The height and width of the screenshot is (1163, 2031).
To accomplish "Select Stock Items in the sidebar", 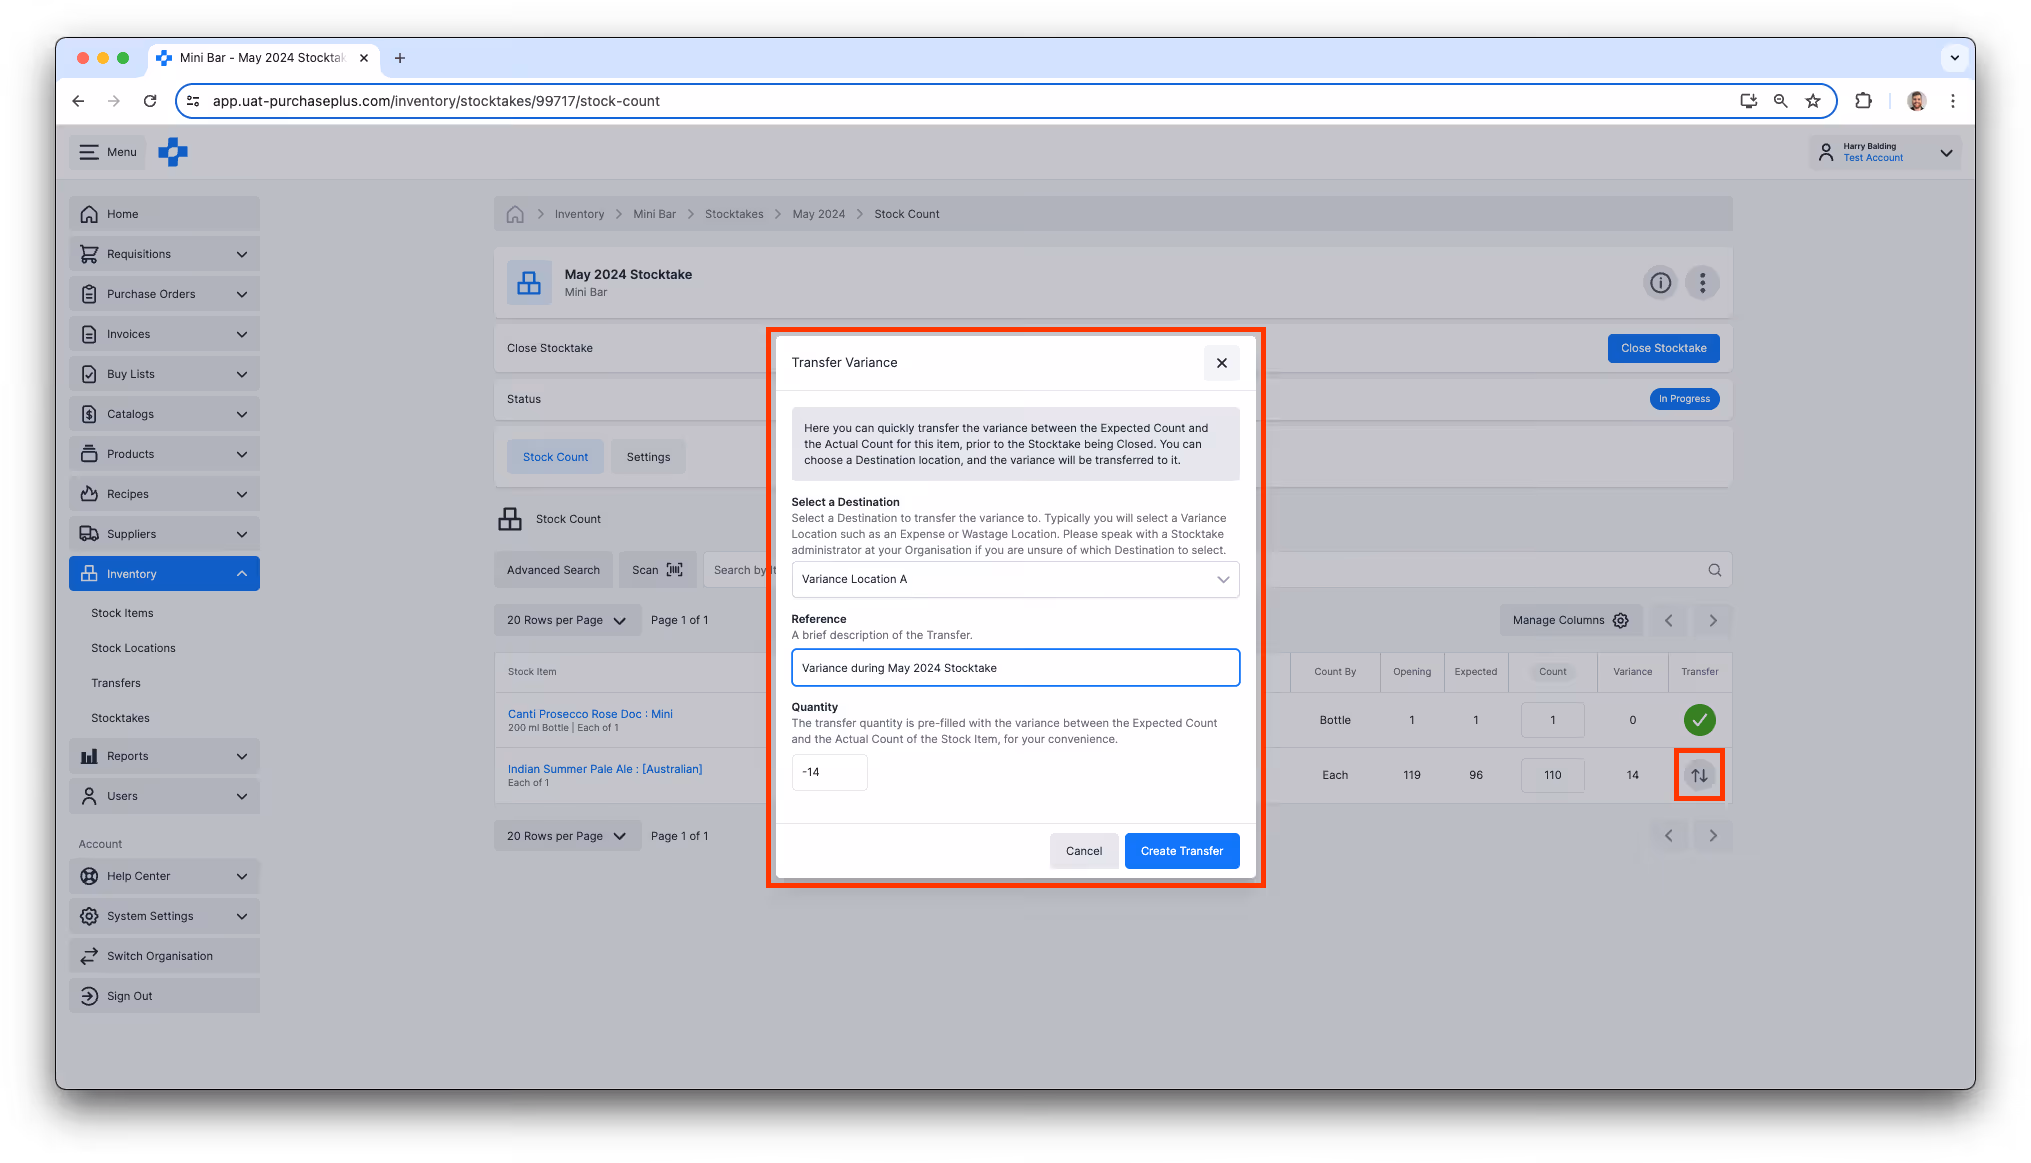I will click(122, 612).
